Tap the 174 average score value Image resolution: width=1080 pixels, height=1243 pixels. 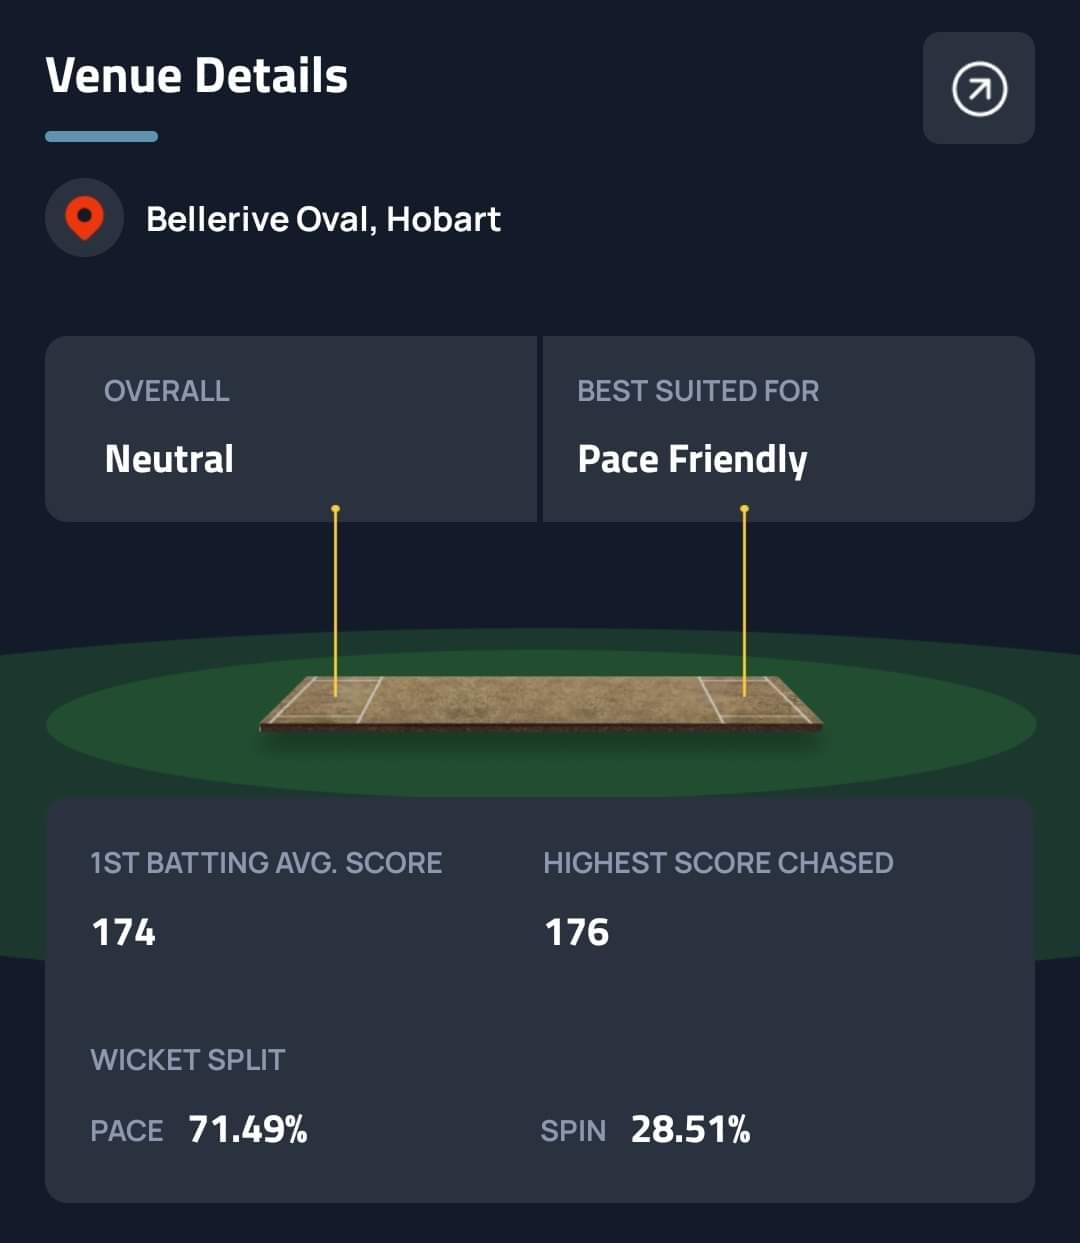click(124, 932)
